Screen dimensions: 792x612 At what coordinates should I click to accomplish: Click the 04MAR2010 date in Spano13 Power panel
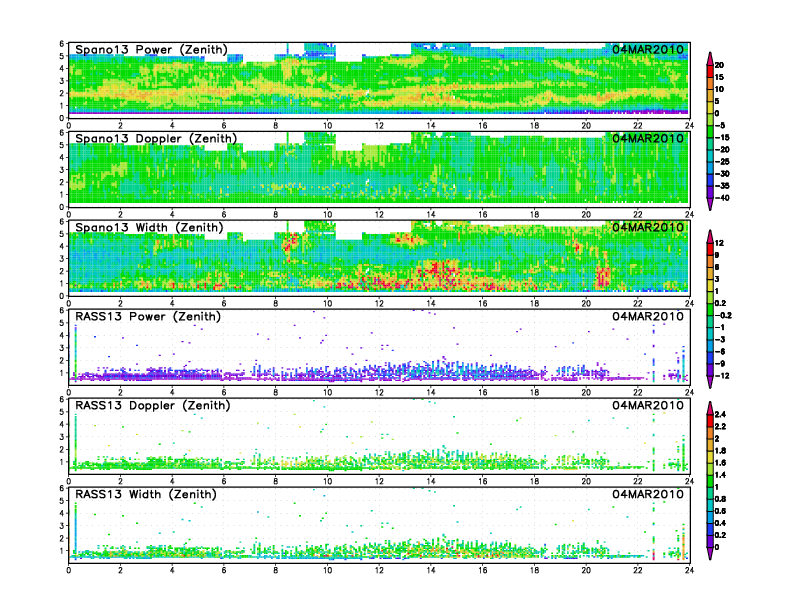click(648, 50)
